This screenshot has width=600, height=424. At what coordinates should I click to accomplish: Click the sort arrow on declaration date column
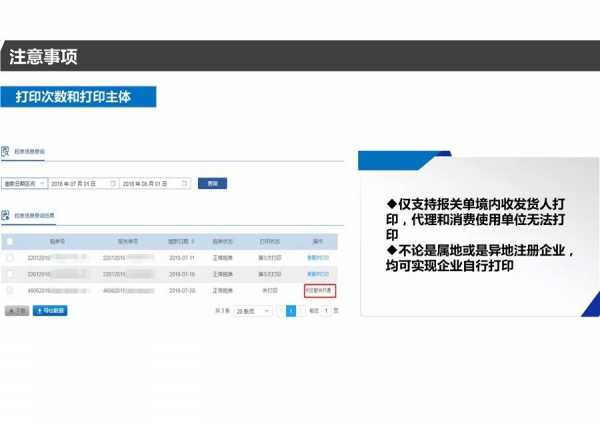[192, 241]
